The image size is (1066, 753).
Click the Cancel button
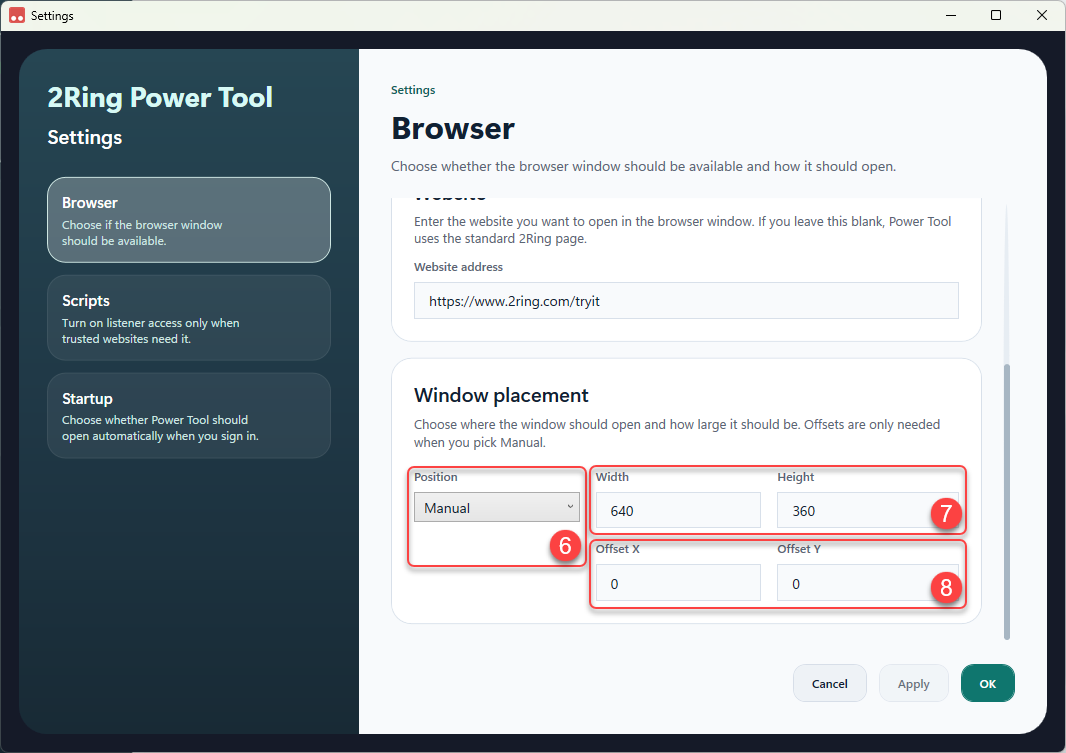829,683
